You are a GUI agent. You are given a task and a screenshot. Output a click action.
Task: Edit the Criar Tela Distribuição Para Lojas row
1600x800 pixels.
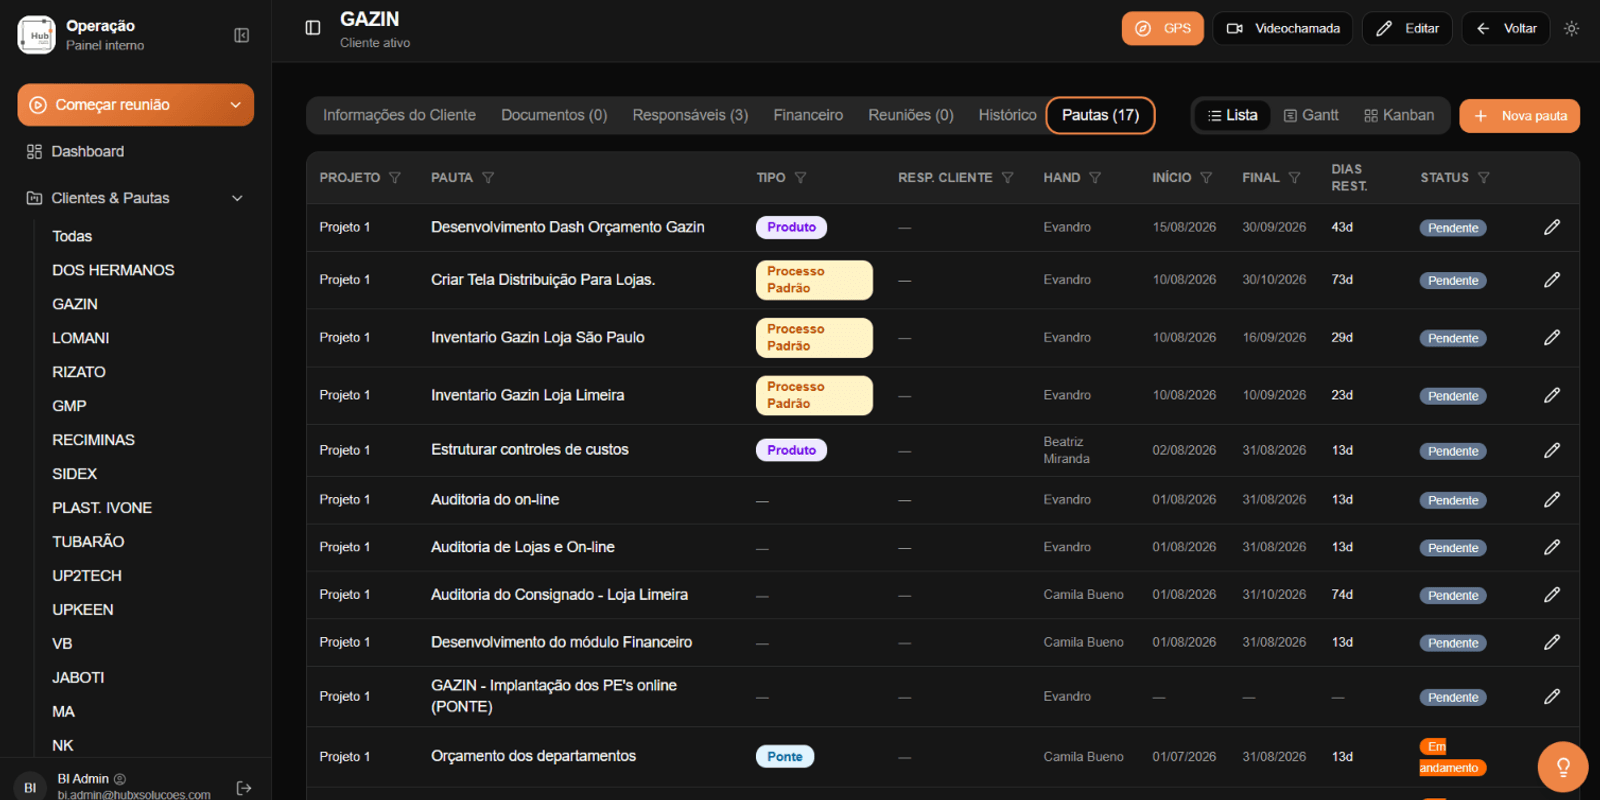point(1552,280)
